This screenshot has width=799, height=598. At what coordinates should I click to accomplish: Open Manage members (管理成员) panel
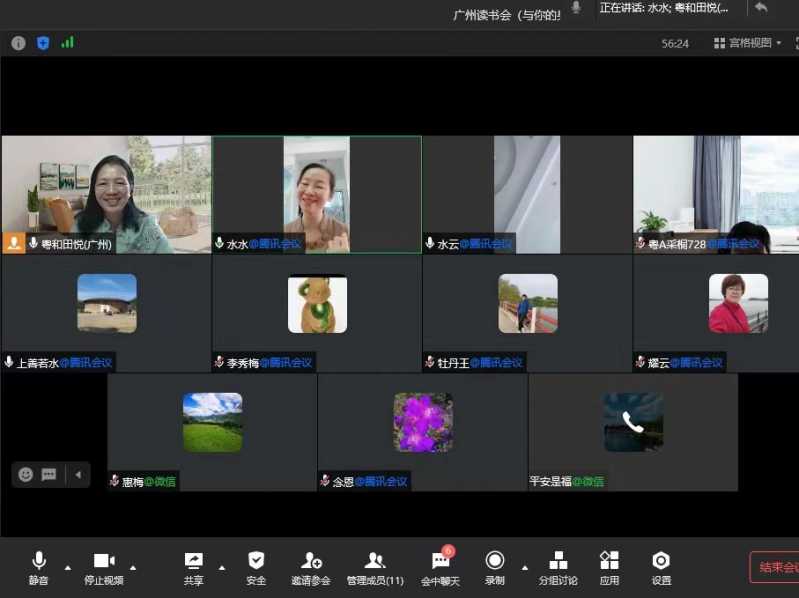point(375,567)
